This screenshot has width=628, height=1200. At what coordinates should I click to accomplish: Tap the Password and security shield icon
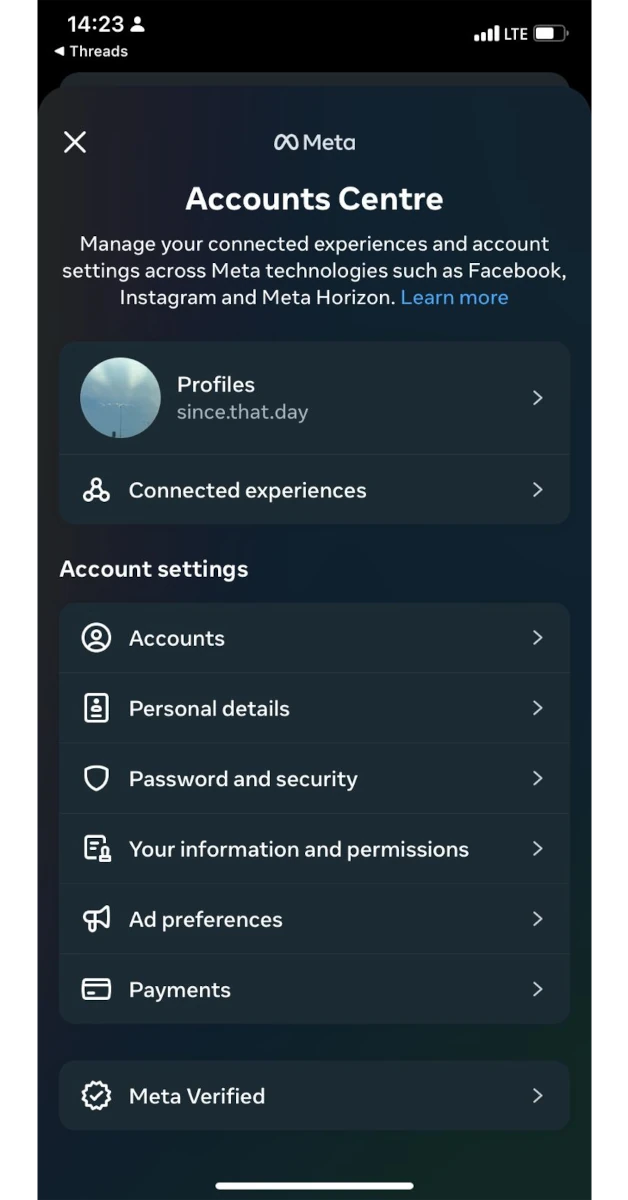[96, 779]
